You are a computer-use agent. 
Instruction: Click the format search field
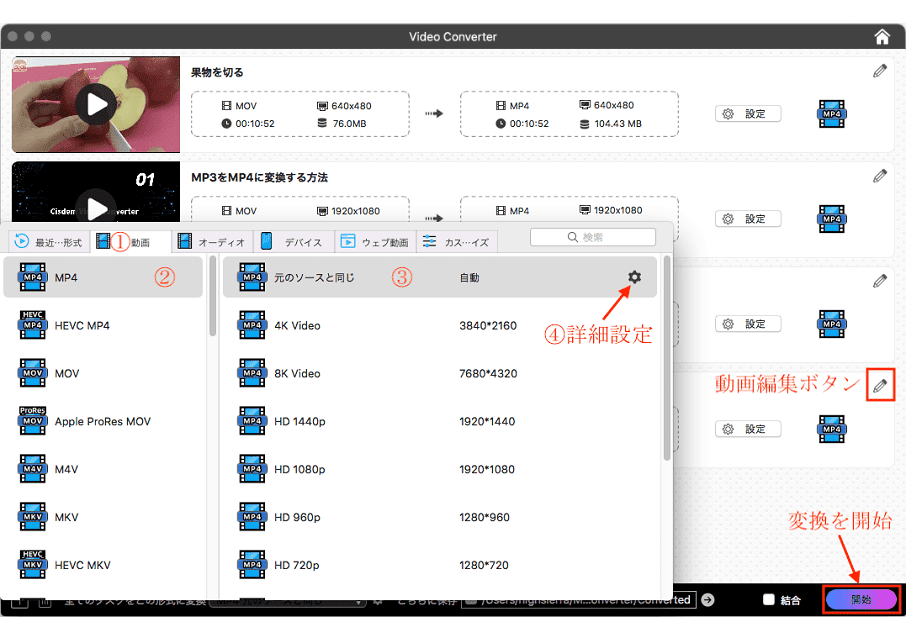tap(593, 237)
